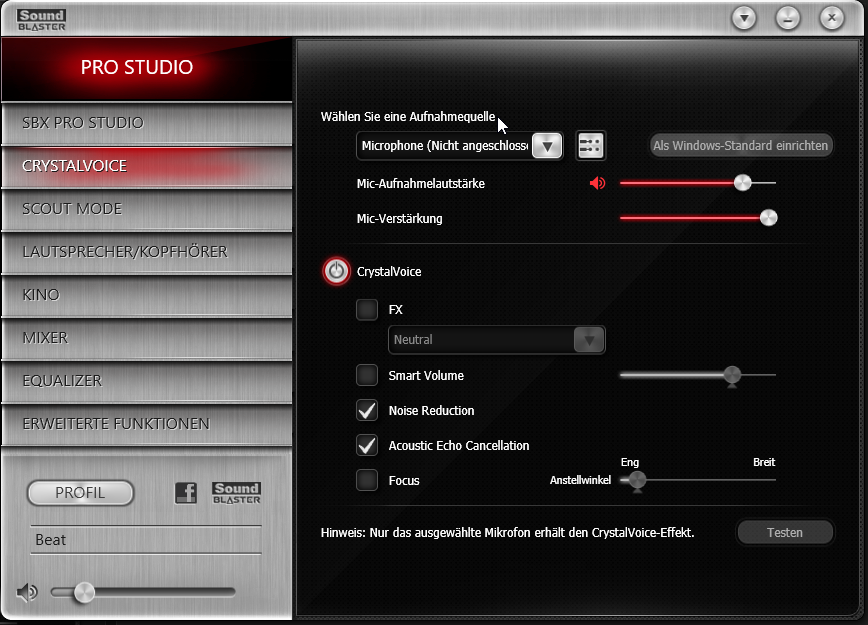Click the Sound Blaster logo in title bar

[42, 20]
